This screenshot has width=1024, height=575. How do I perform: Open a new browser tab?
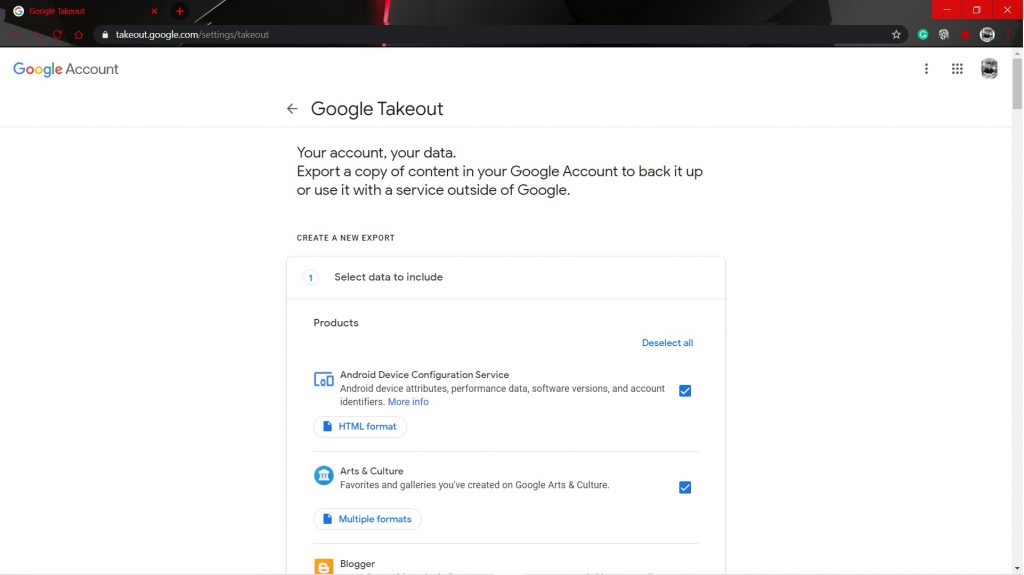[x=180, y=11]
